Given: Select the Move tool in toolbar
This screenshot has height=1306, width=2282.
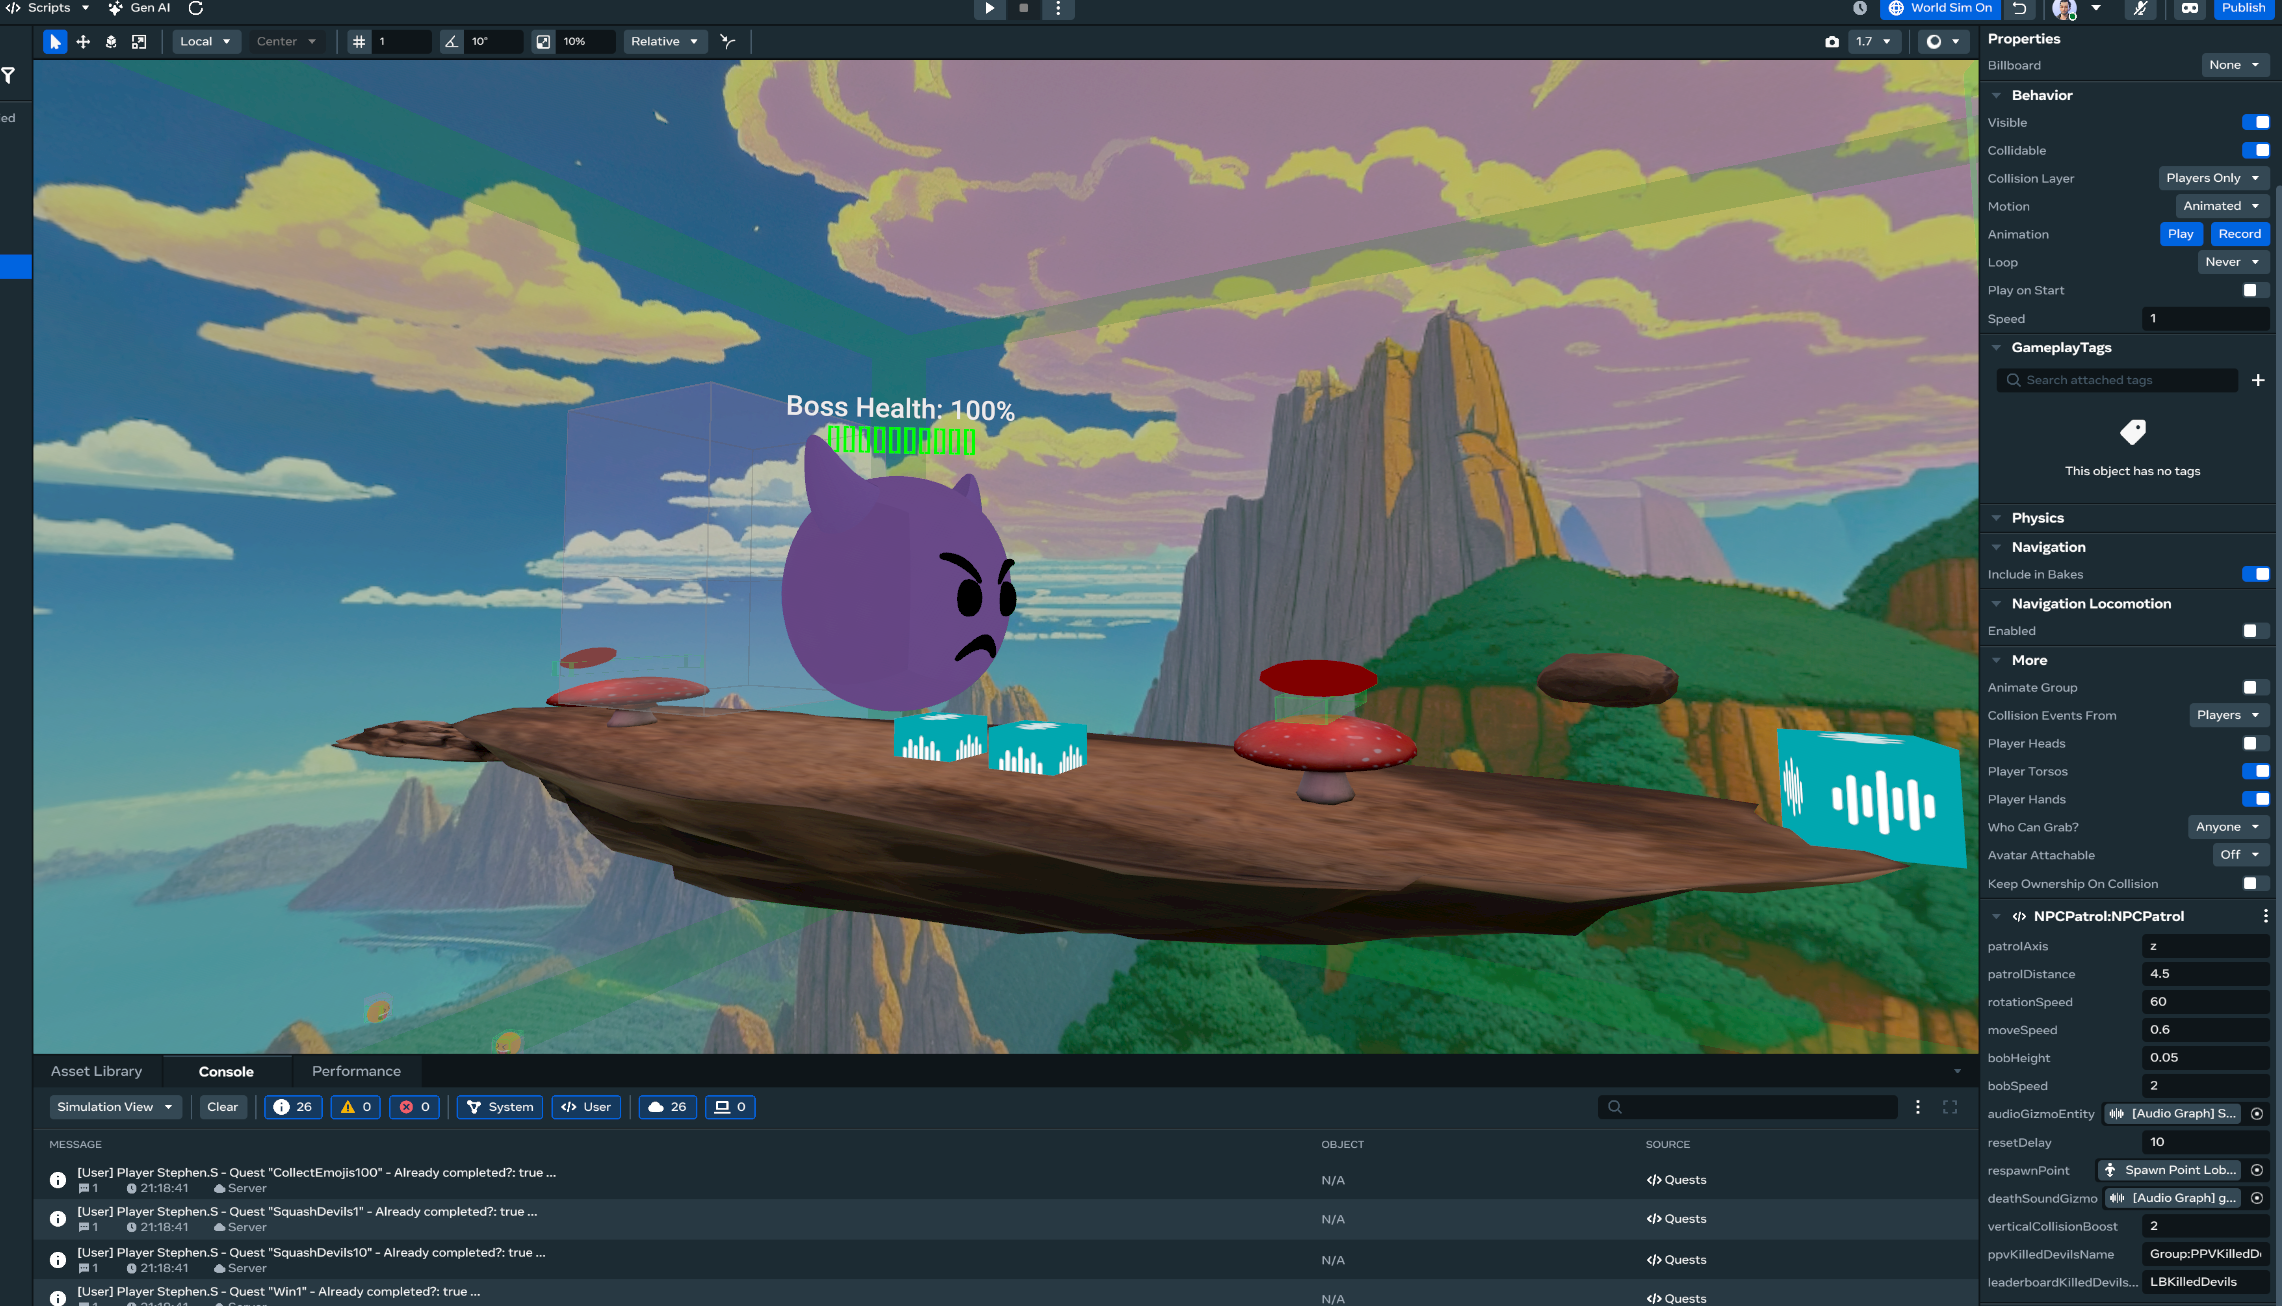Looking at the screenshot, I should (83, 41).
